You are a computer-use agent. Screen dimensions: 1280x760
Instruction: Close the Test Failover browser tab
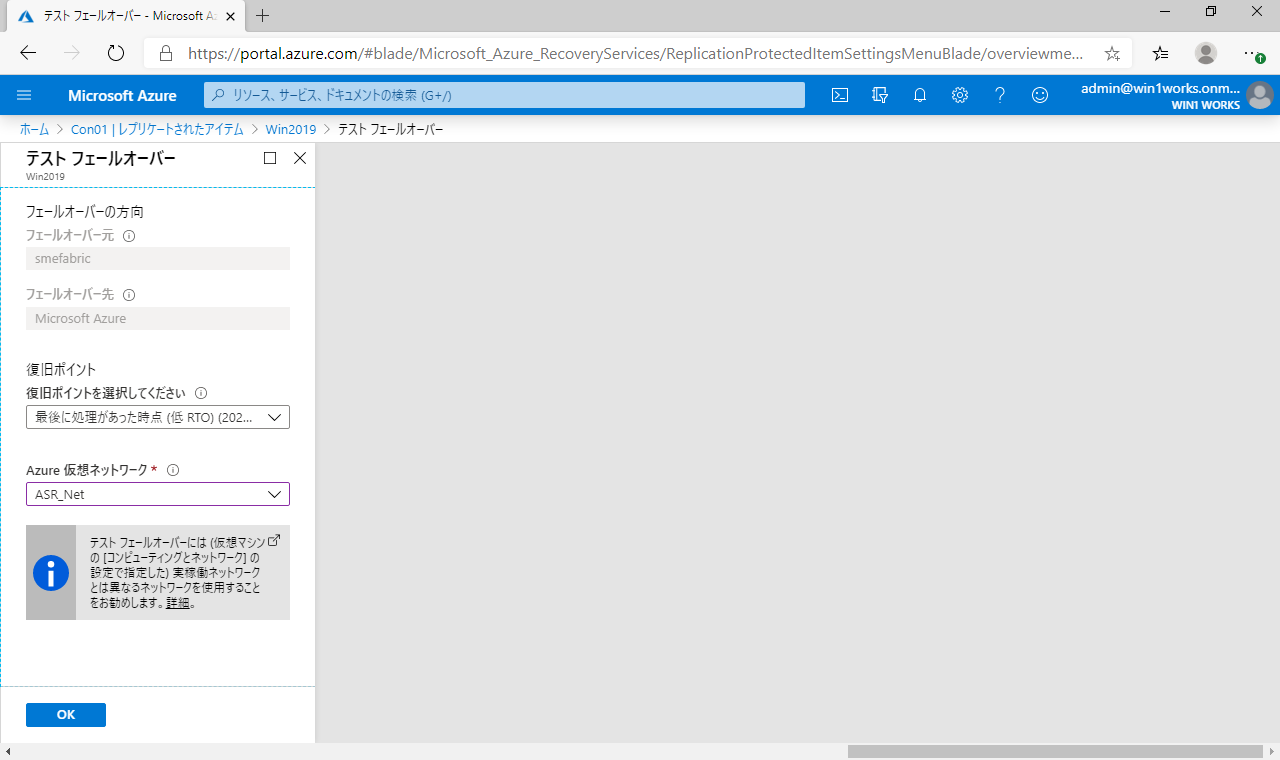(231, 16)
